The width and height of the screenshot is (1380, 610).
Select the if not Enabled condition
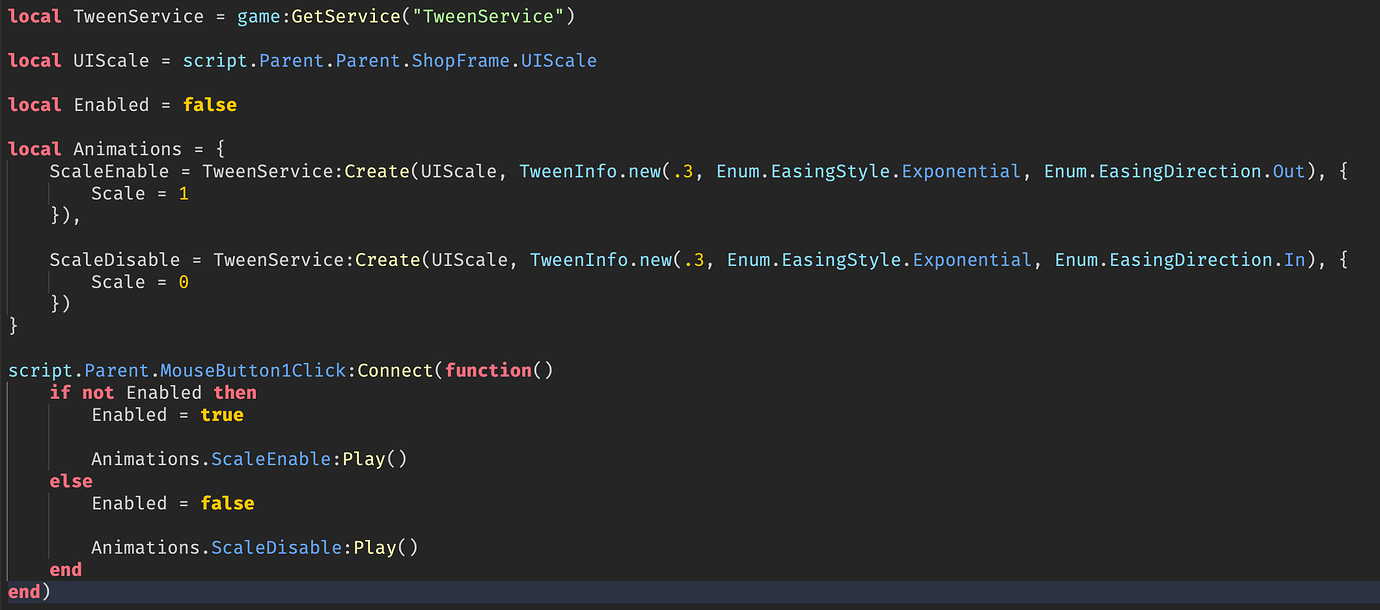(x=125, y=392)
